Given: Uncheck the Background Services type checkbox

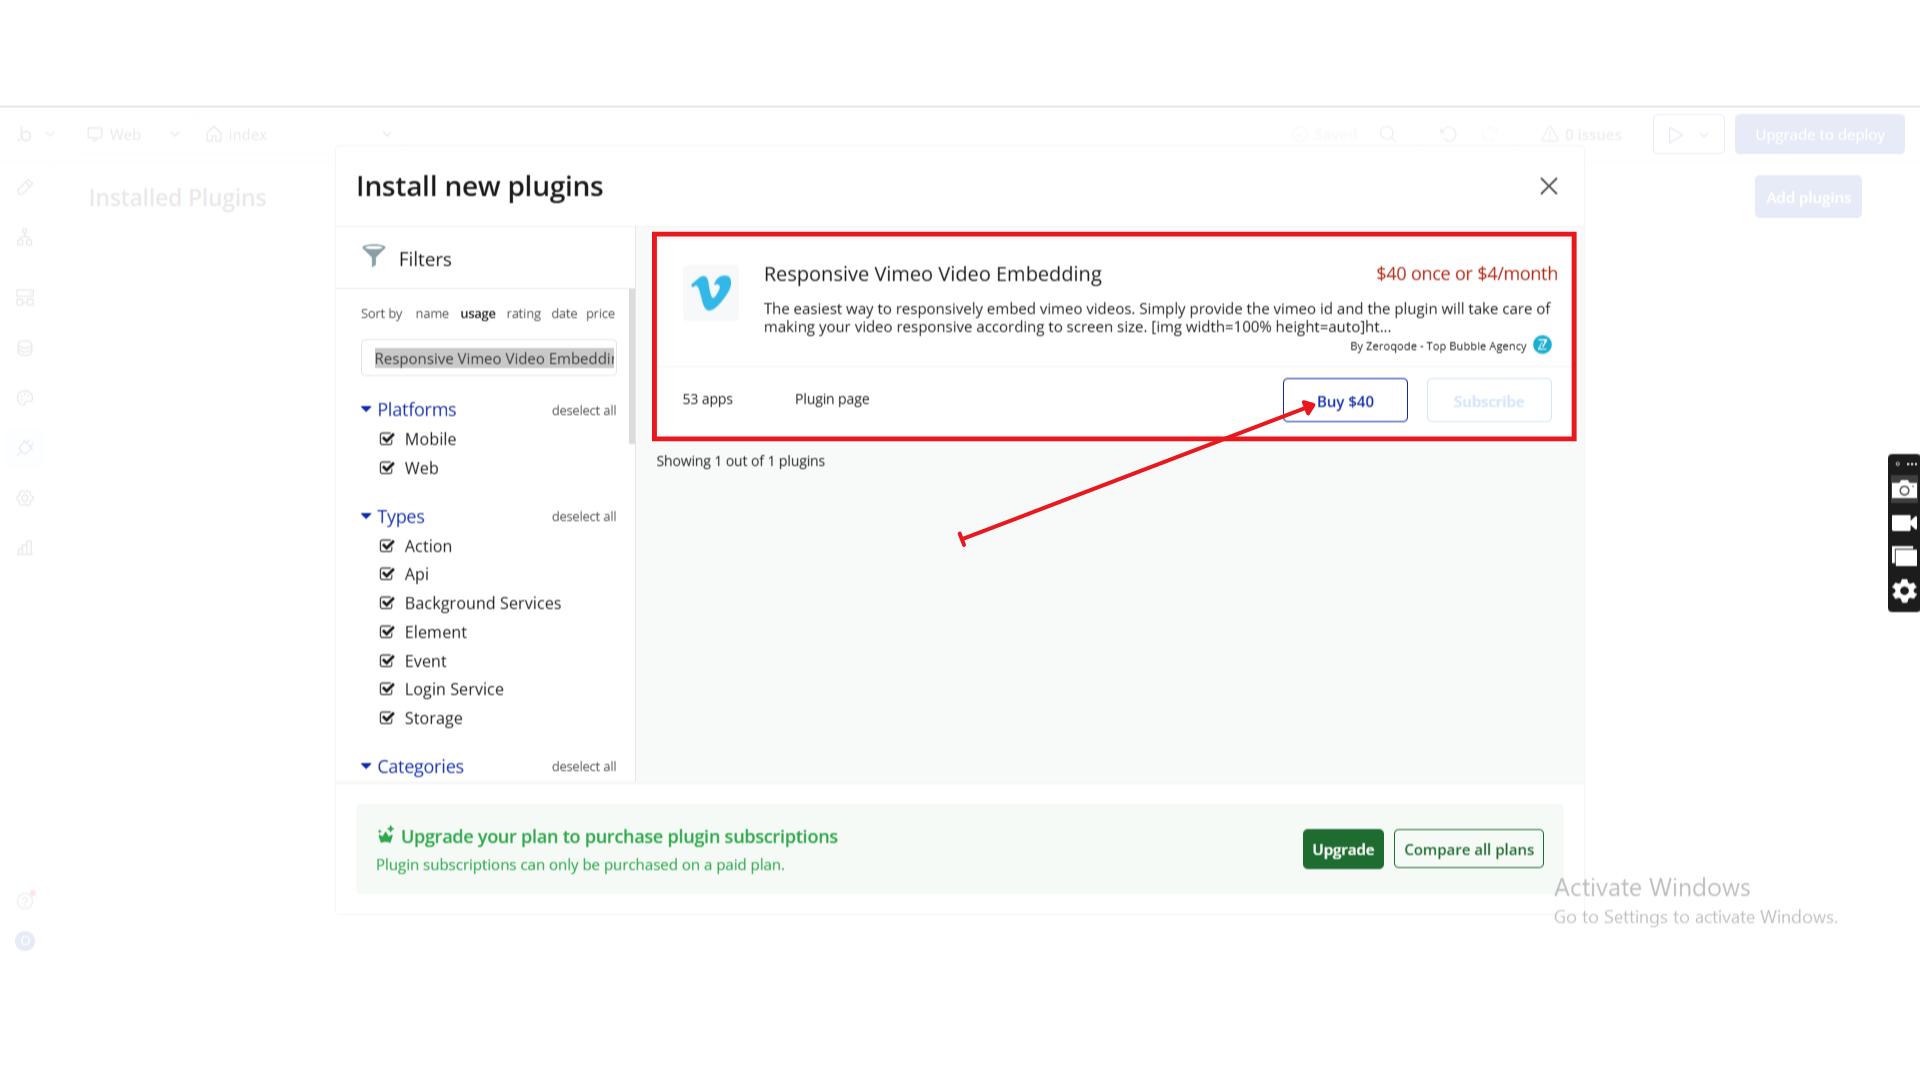Looking at the screenshot, I should [387, 603].
